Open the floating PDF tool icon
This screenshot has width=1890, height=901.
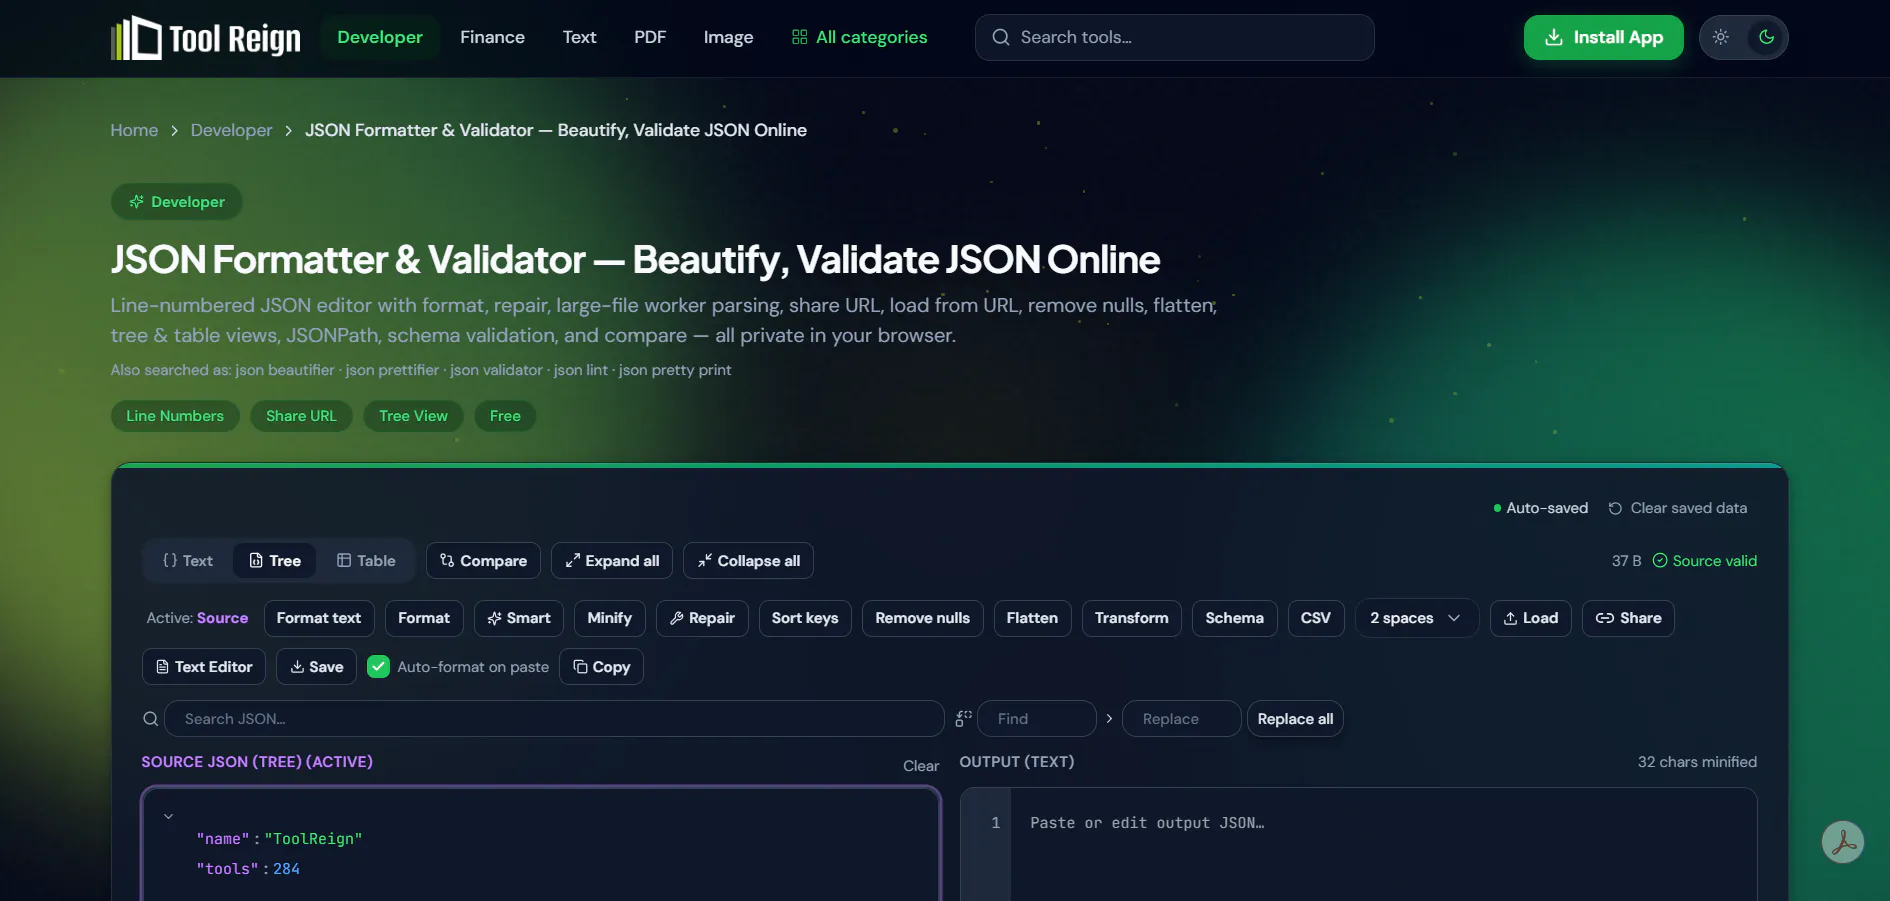point(1842,842)
